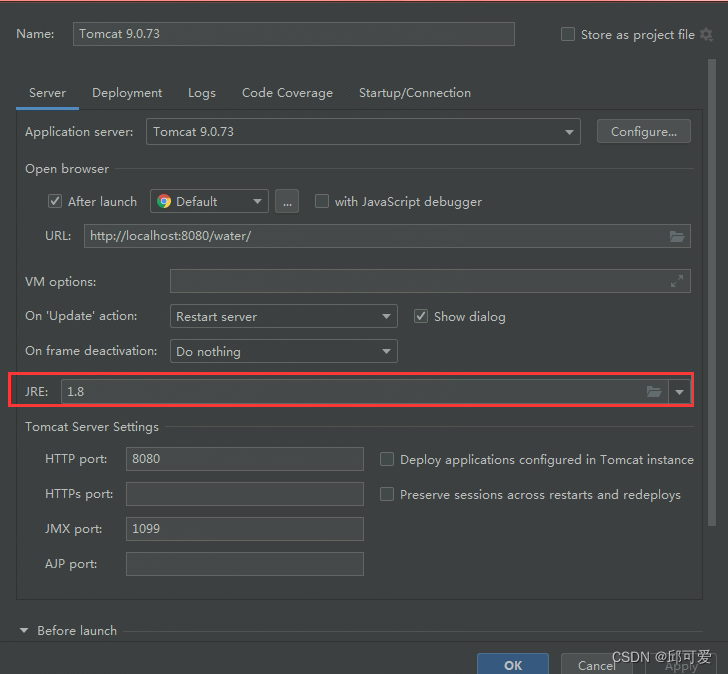The width and height of the screenshot is (728, 674).
Task: Uncheck the After launch checkbox
Action: 55,201
